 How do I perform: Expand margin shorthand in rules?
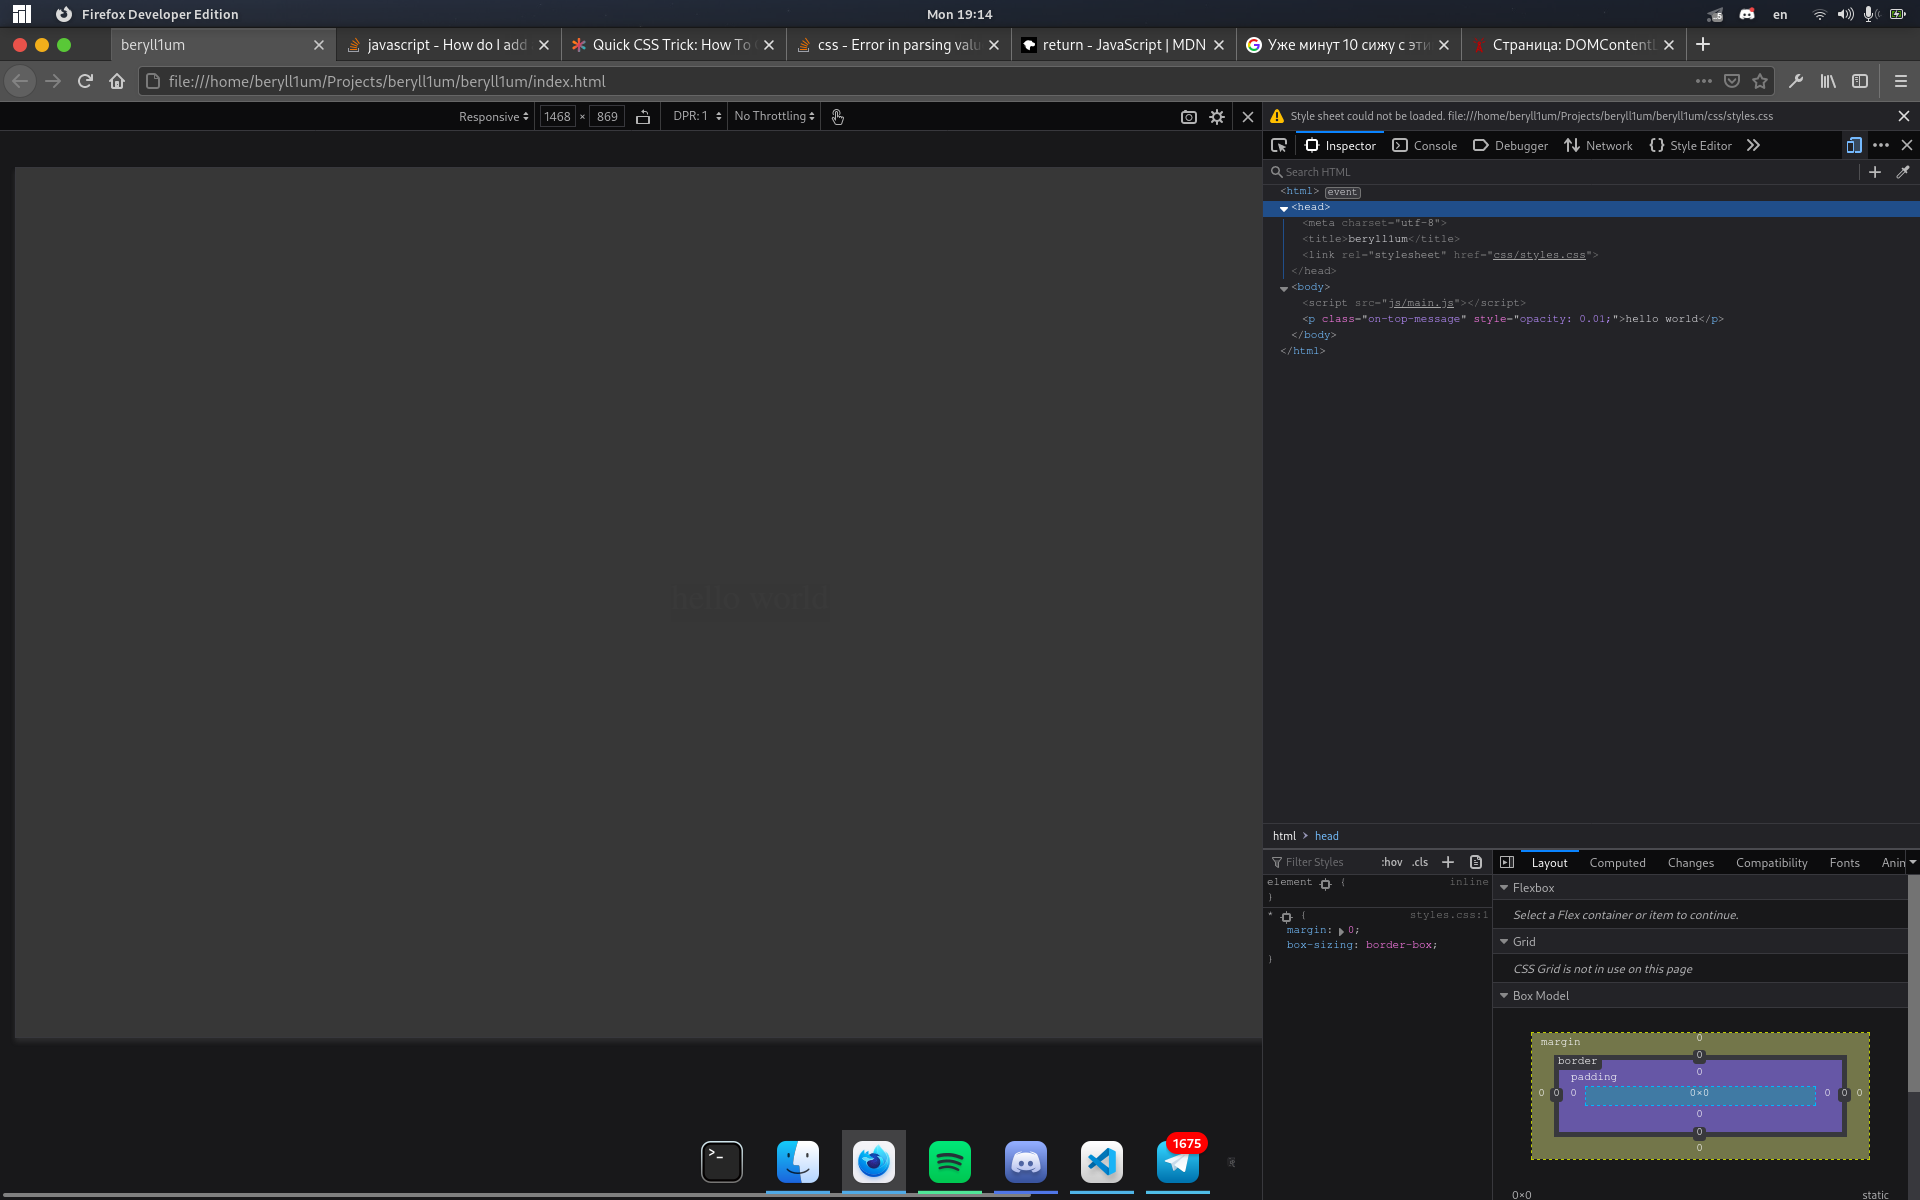click(x=1341, y=931)
